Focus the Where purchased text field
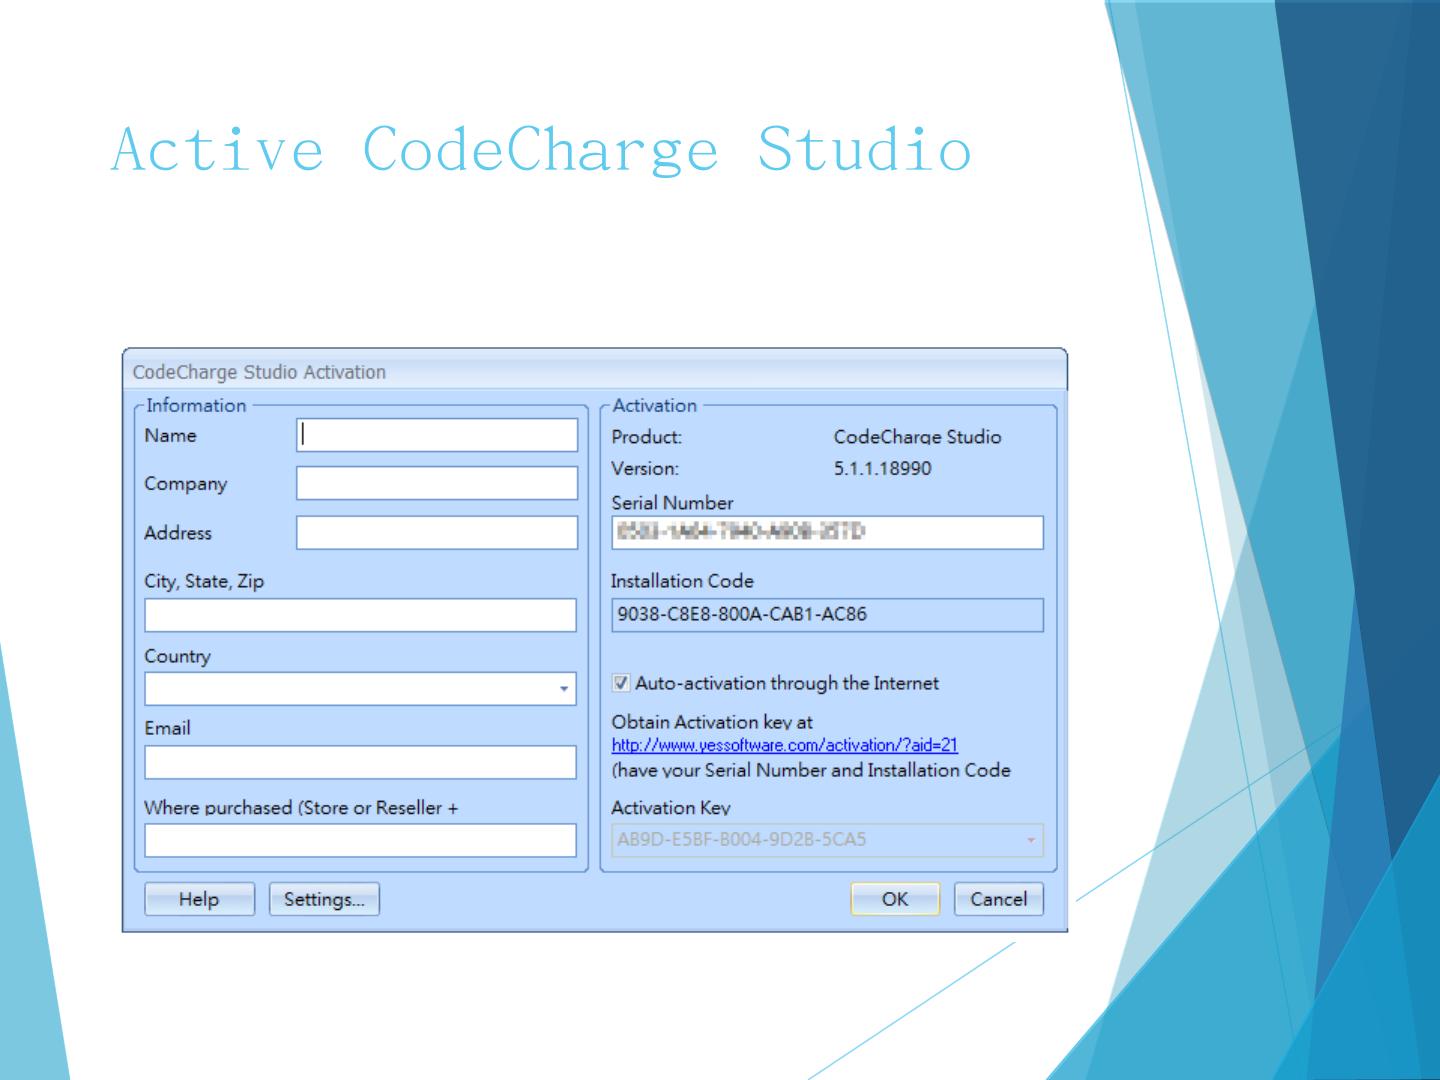 tap(360, 840)
